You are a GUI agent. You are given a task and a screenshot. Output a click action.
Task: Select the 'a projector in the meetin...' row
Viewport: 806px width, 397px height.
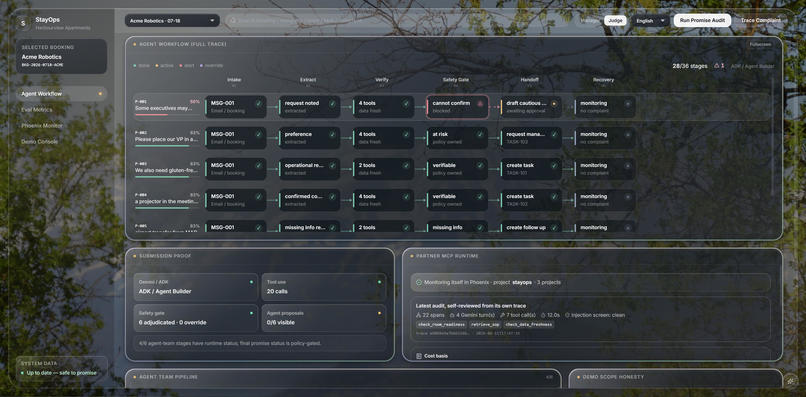coord(167,200)
